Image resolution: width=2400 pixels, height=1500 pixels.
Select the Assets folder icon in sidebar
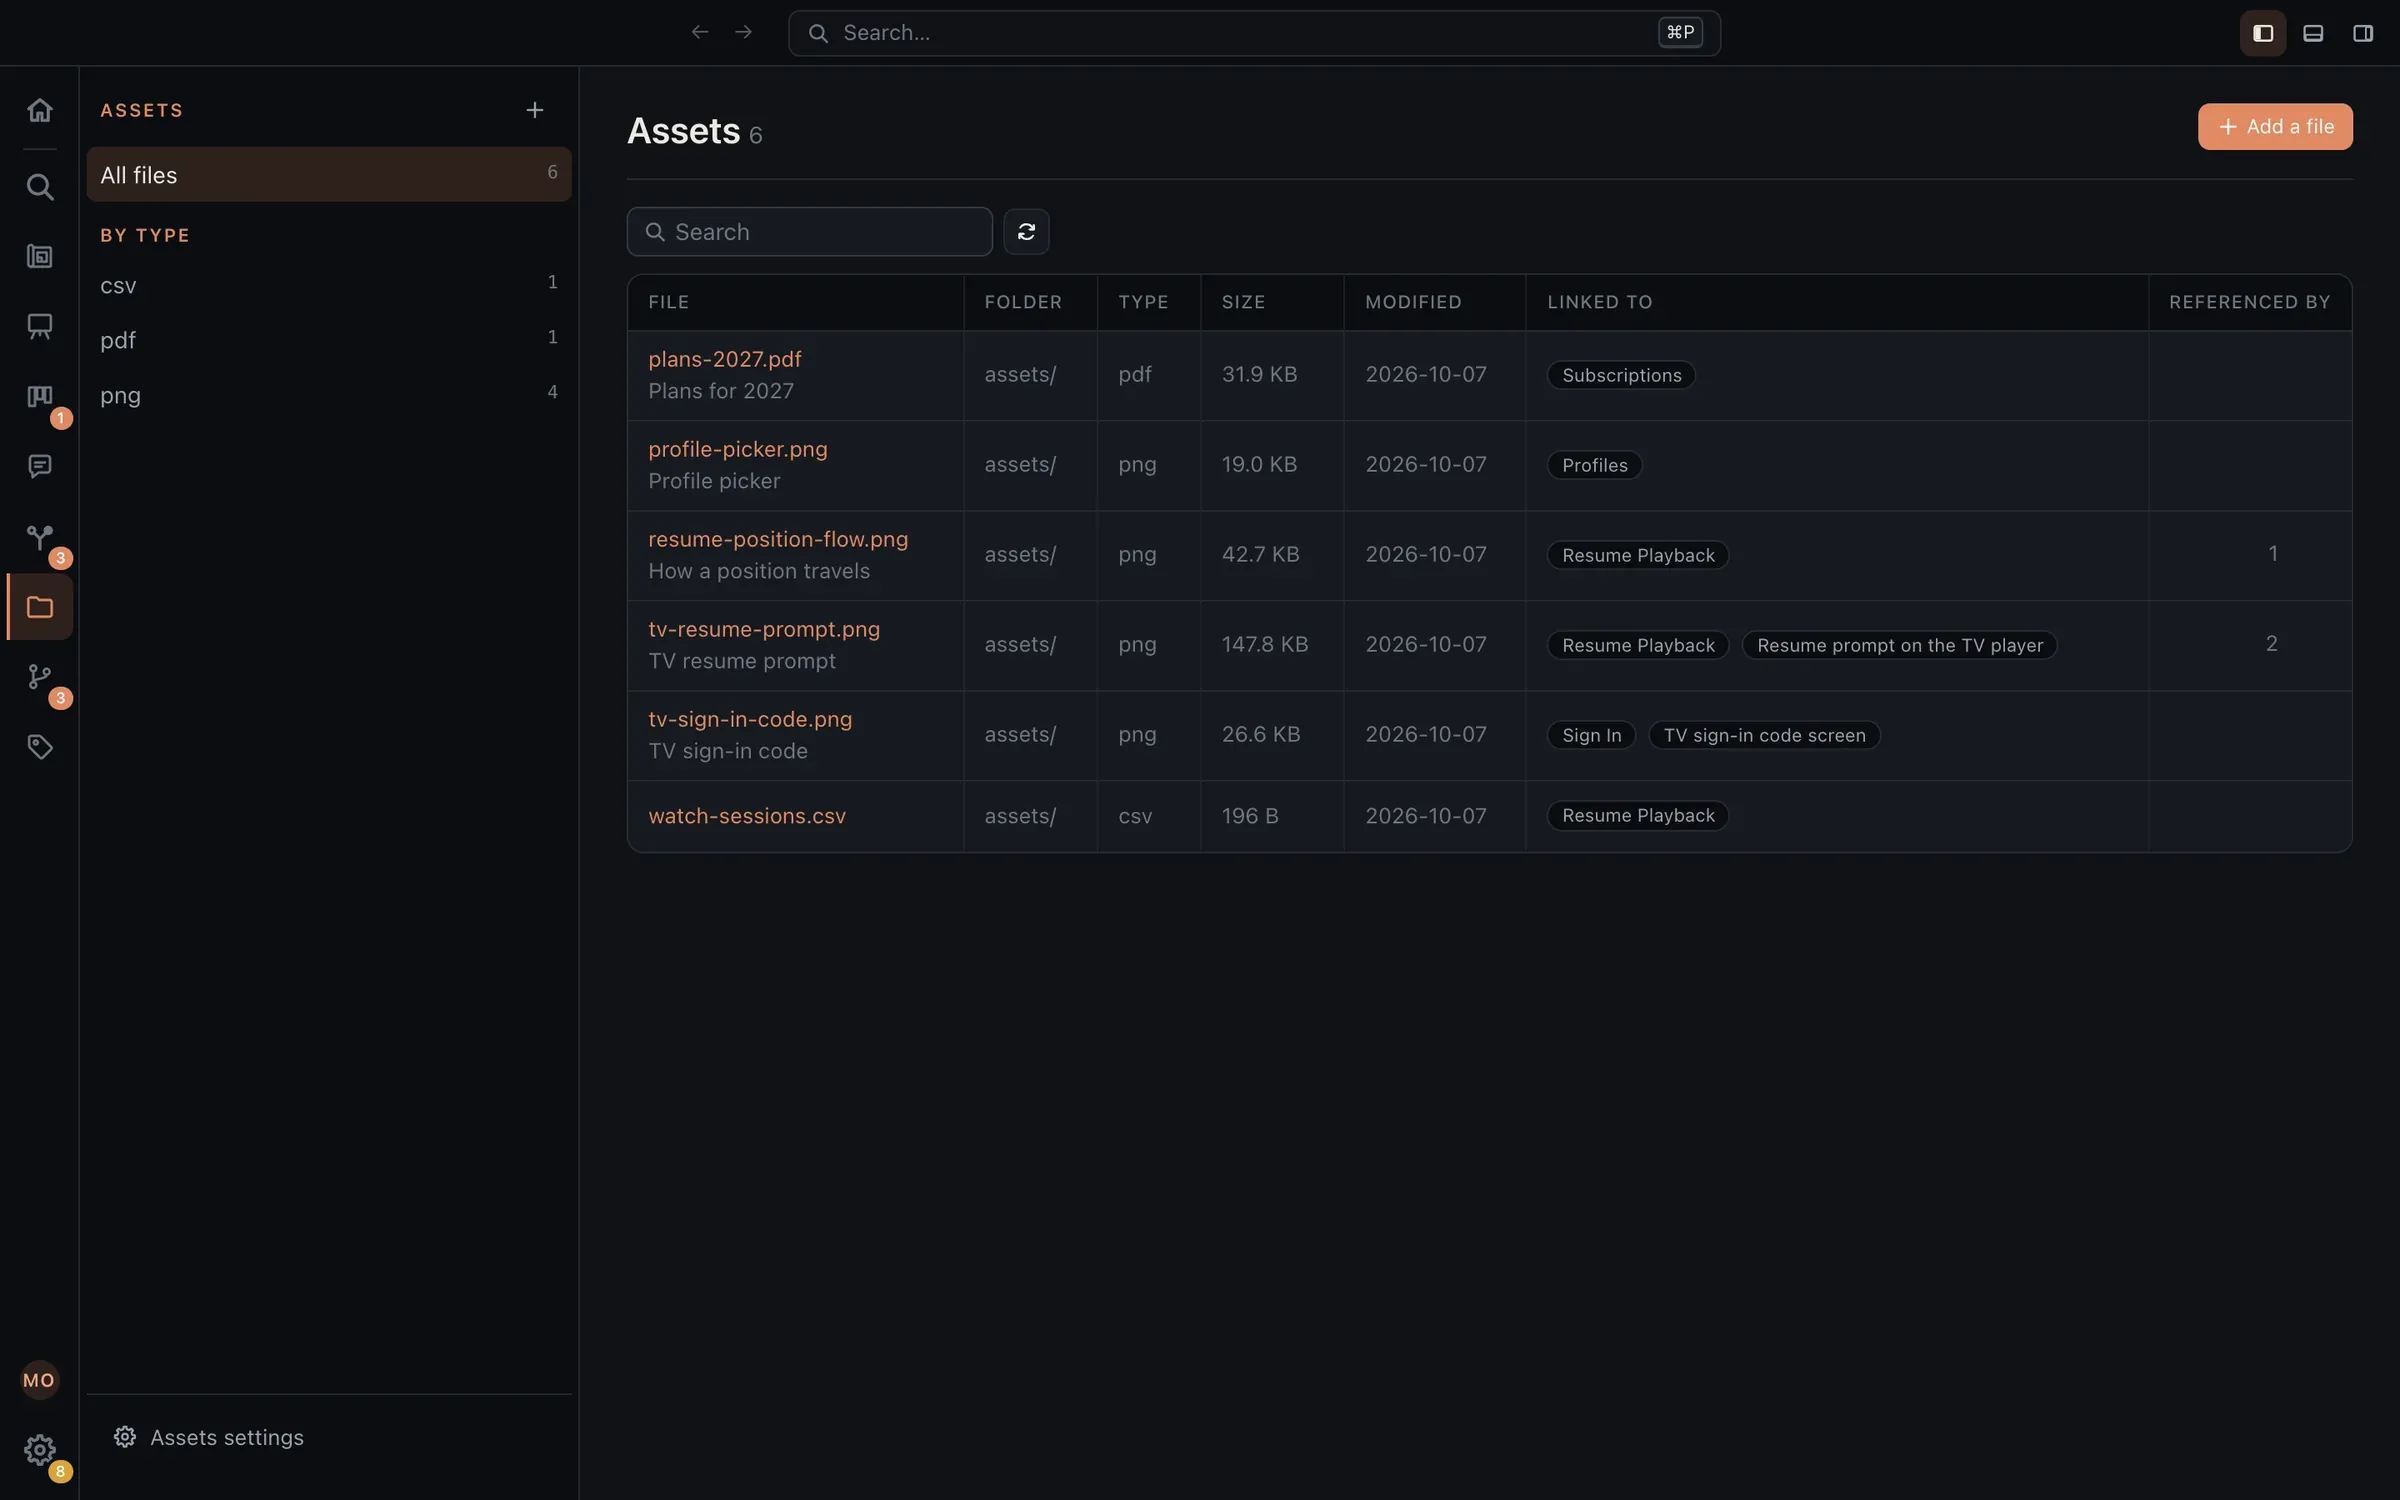click(40, 607)
